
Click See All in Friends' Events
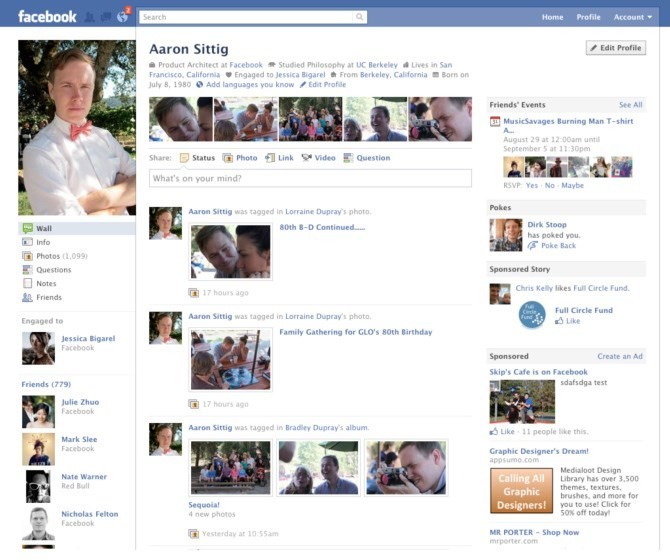[x=630, y=105]
